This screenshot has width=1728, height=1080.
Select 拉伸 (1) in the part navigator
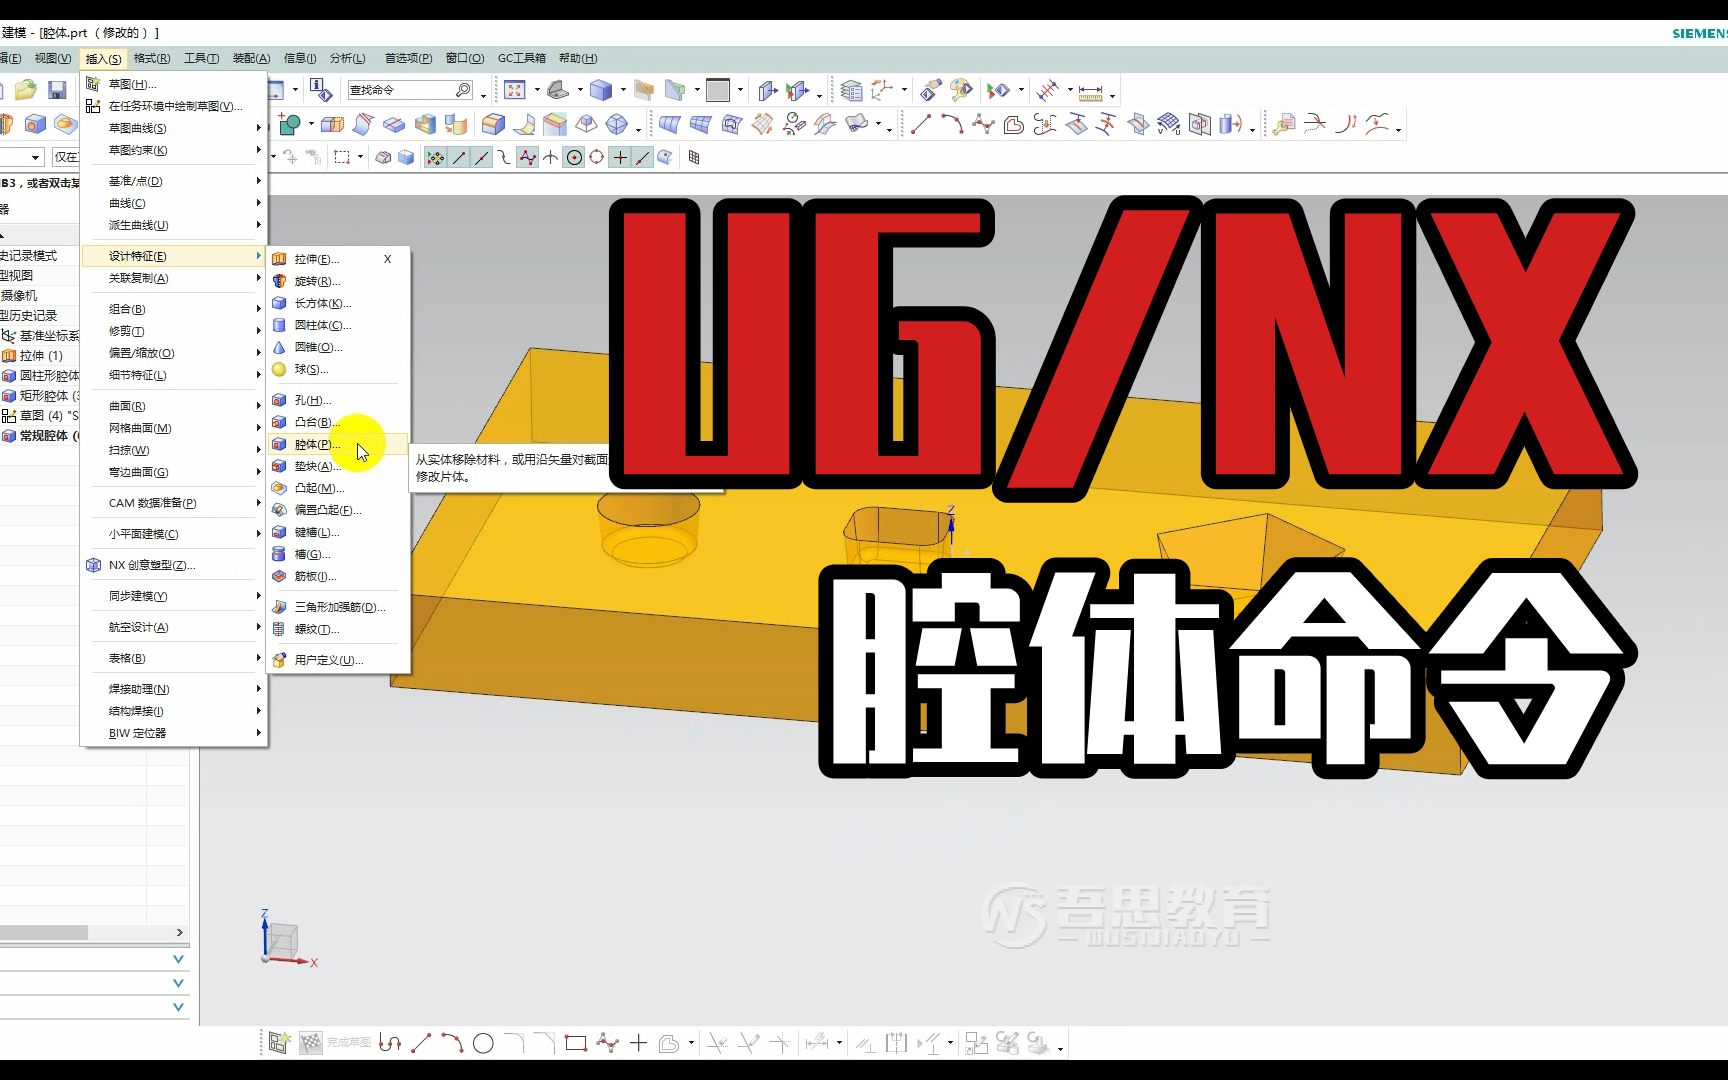point(33,356)
